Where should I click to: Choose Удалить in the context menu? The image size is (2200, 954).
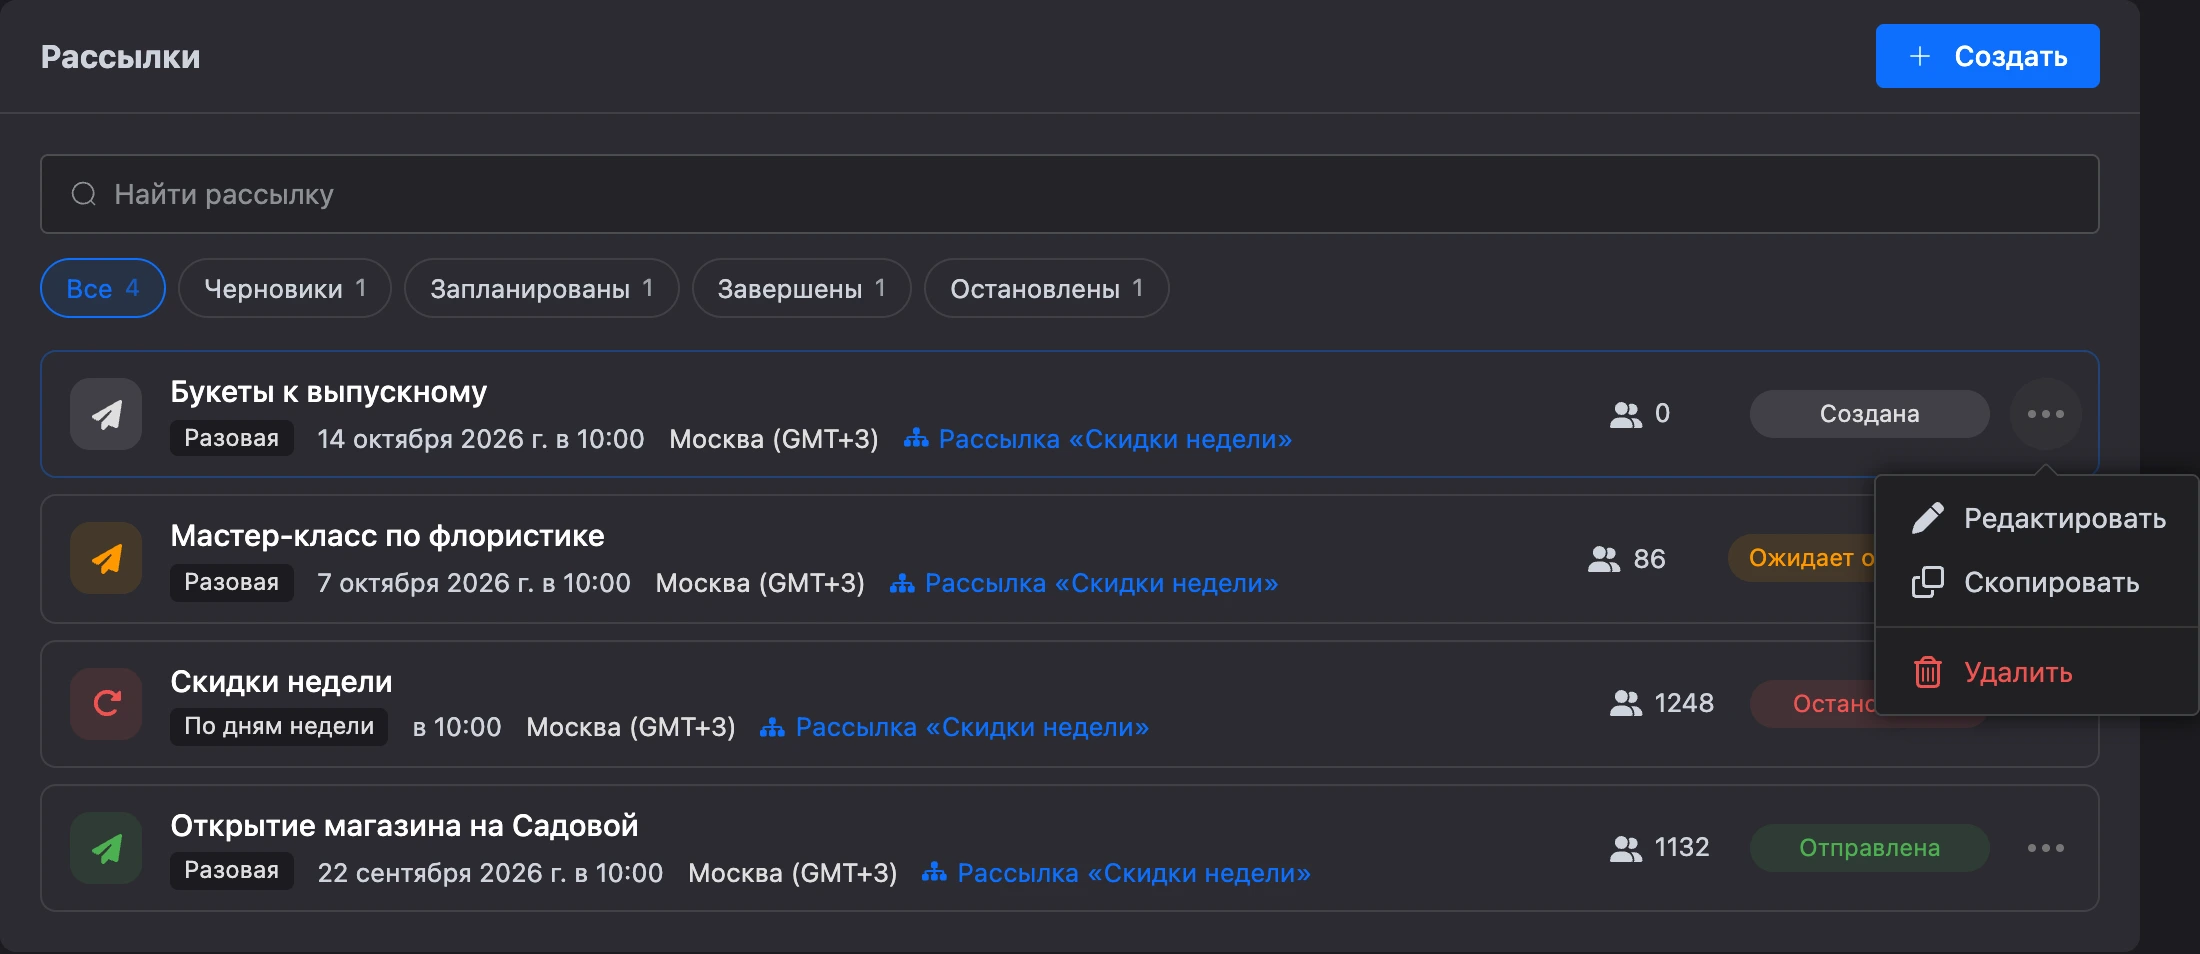click(2038, 672)
